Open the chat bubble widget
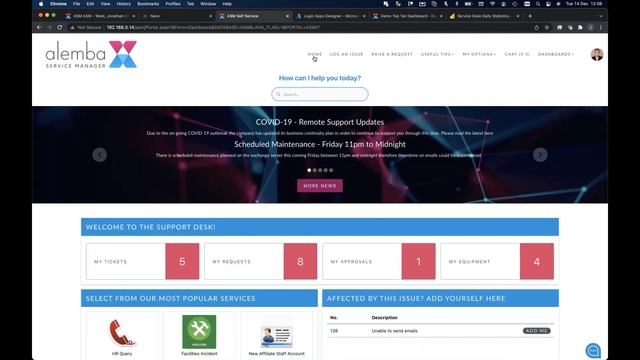640x360 pixels. pos(593,350)
